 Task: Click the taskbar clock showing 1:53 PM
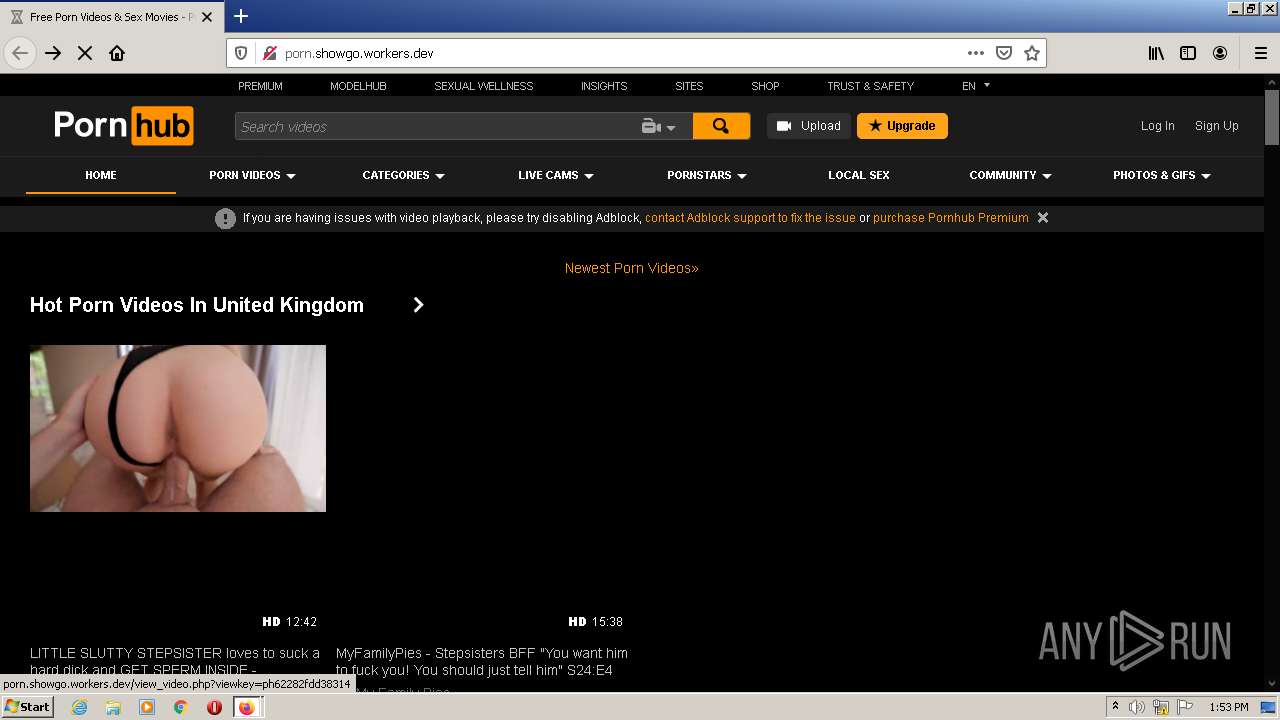1229,707
